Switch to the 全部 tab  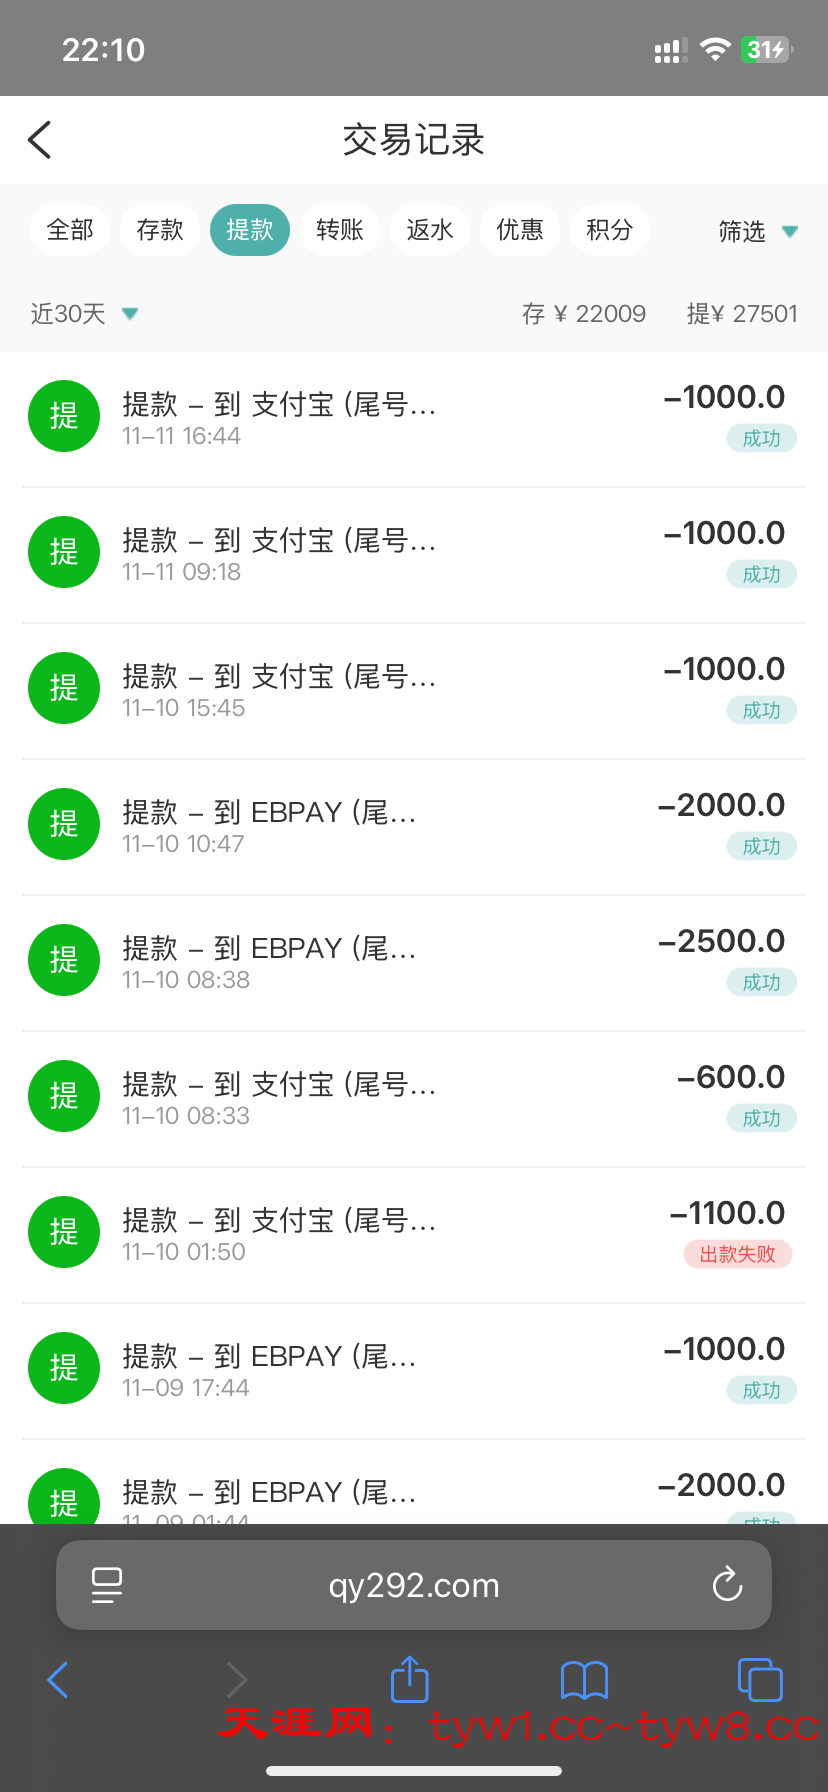(x=70, y=230)
